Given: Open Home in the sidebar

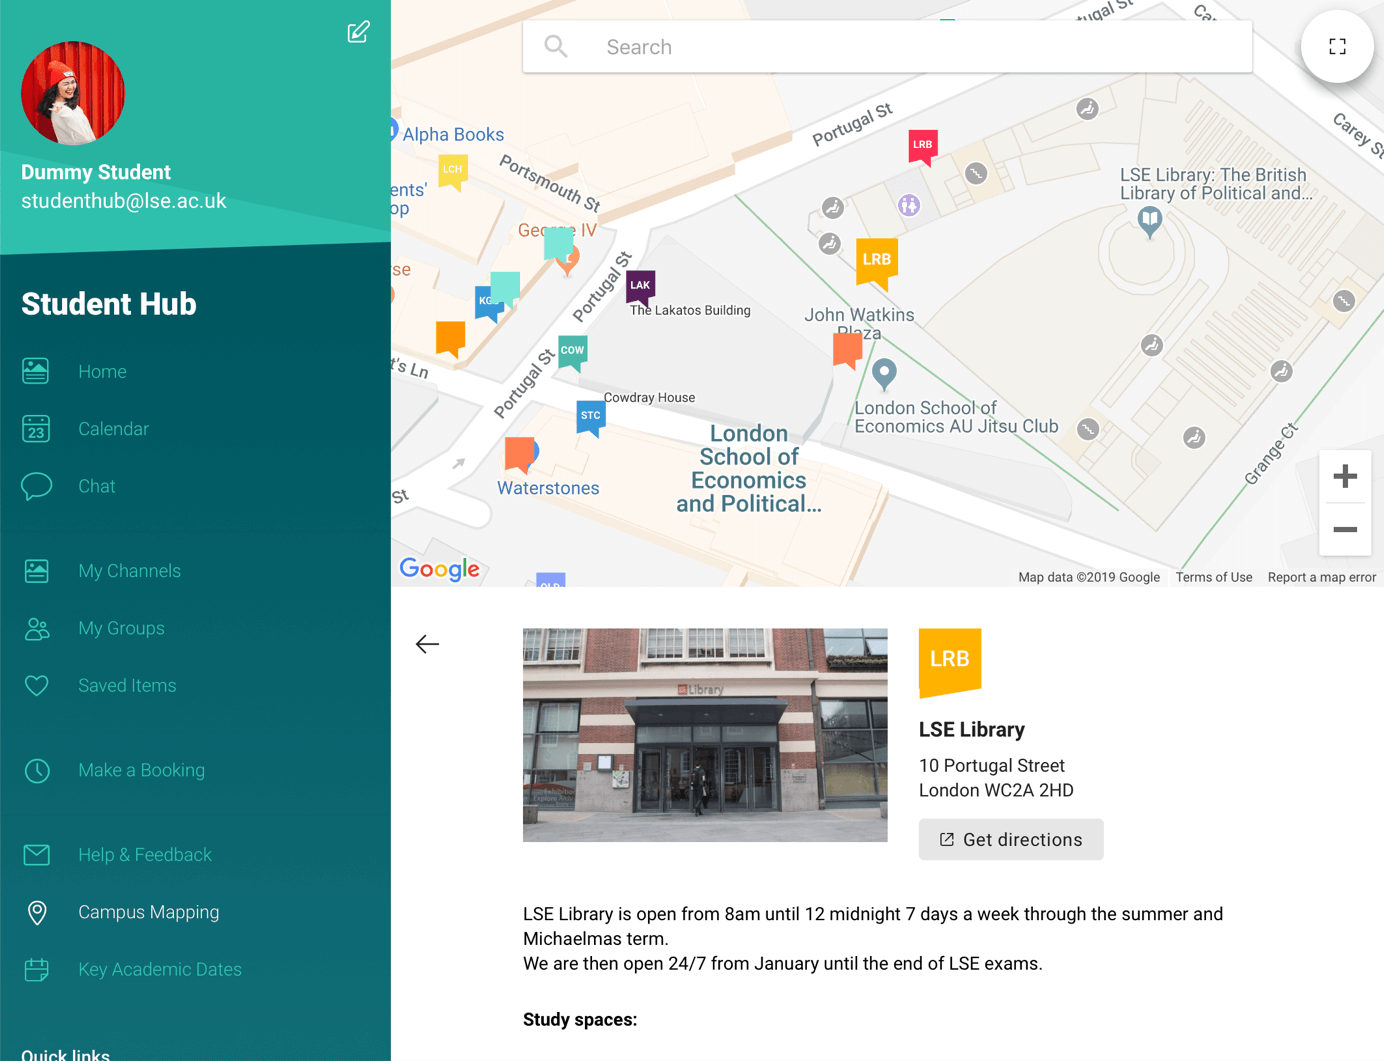Looking at the screenshot, I should coord(102,371).
